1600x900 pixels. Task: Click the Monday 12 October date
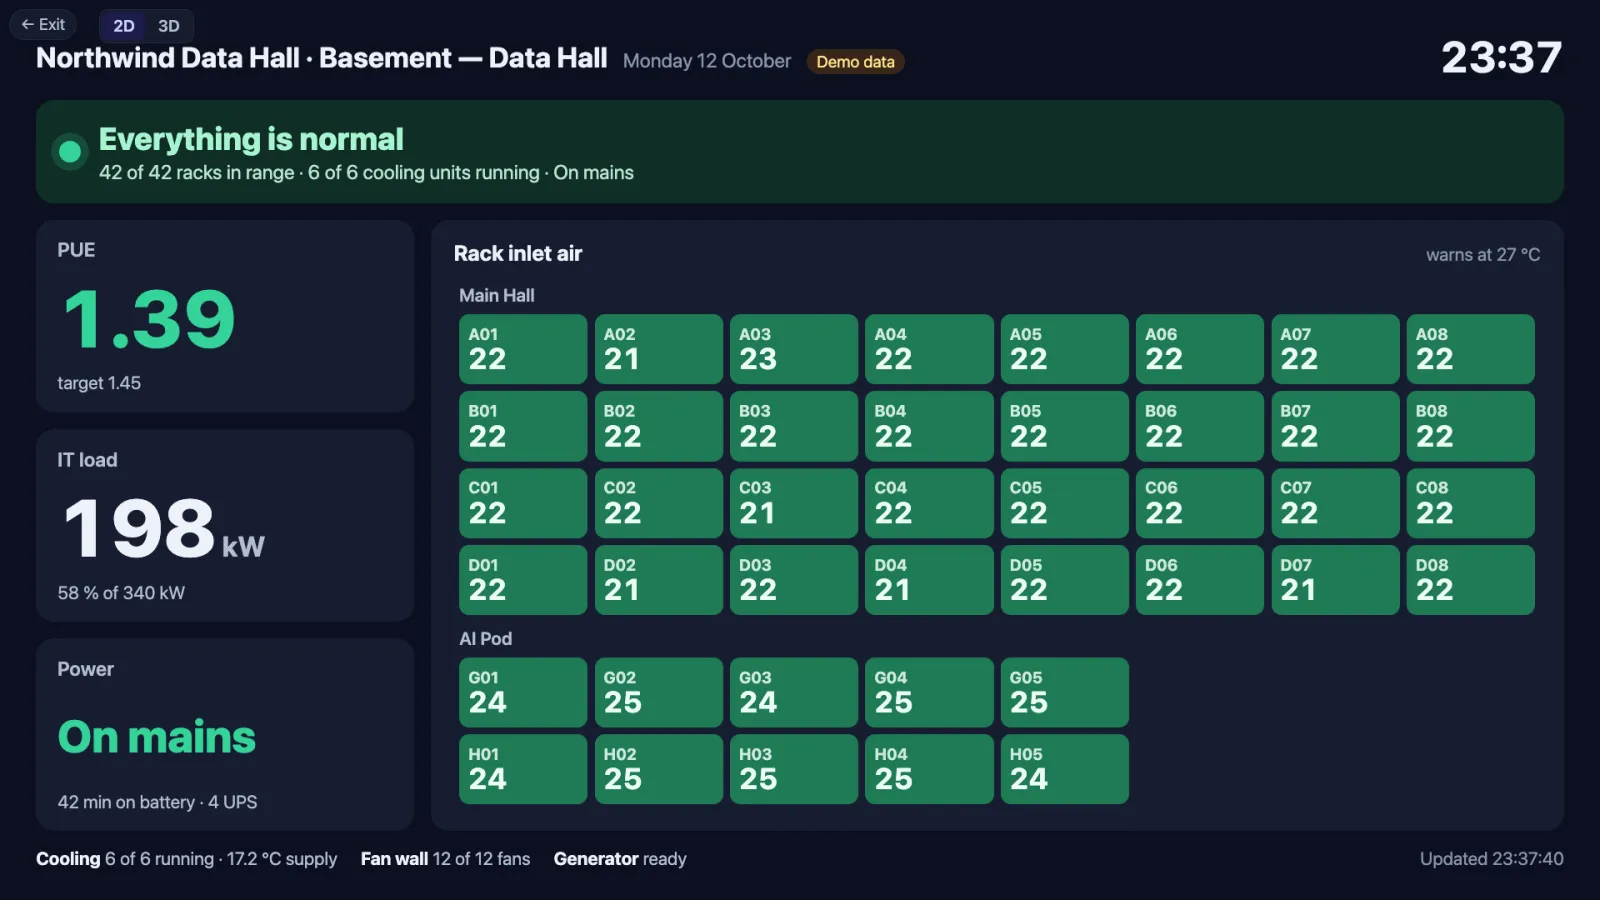(707, 61)
